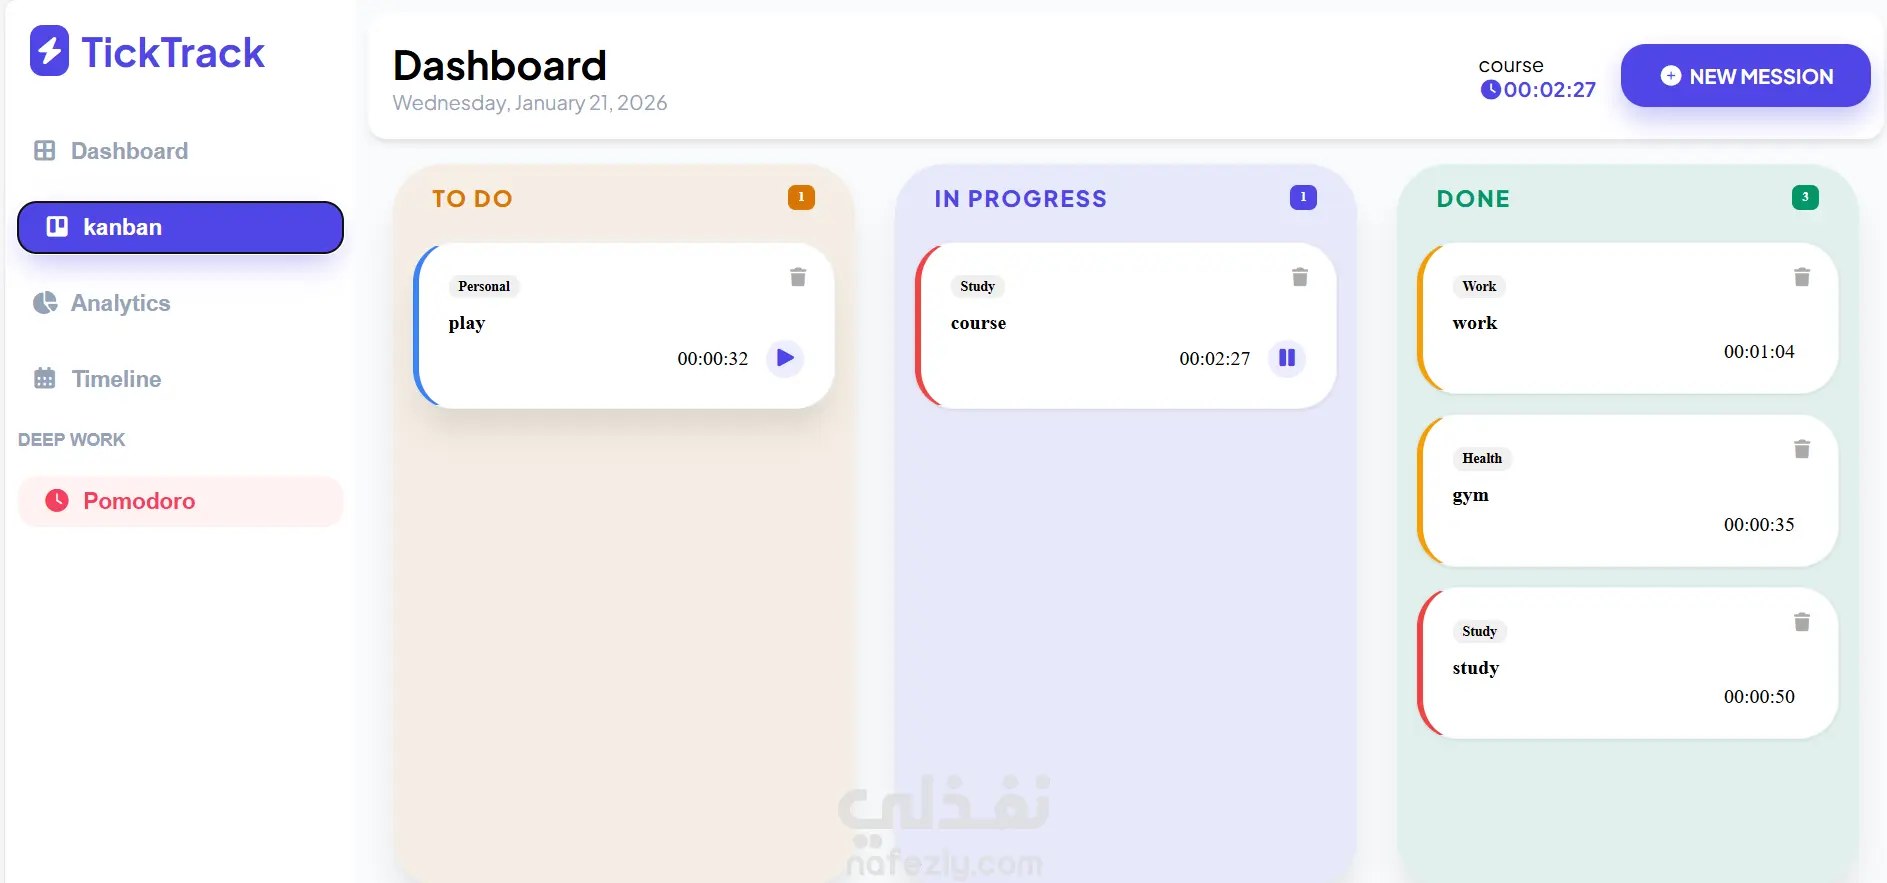This screenshot has height=883, width=1887.
Task: Delete the 'course' task with trash icon
Action: (1300, 277)
